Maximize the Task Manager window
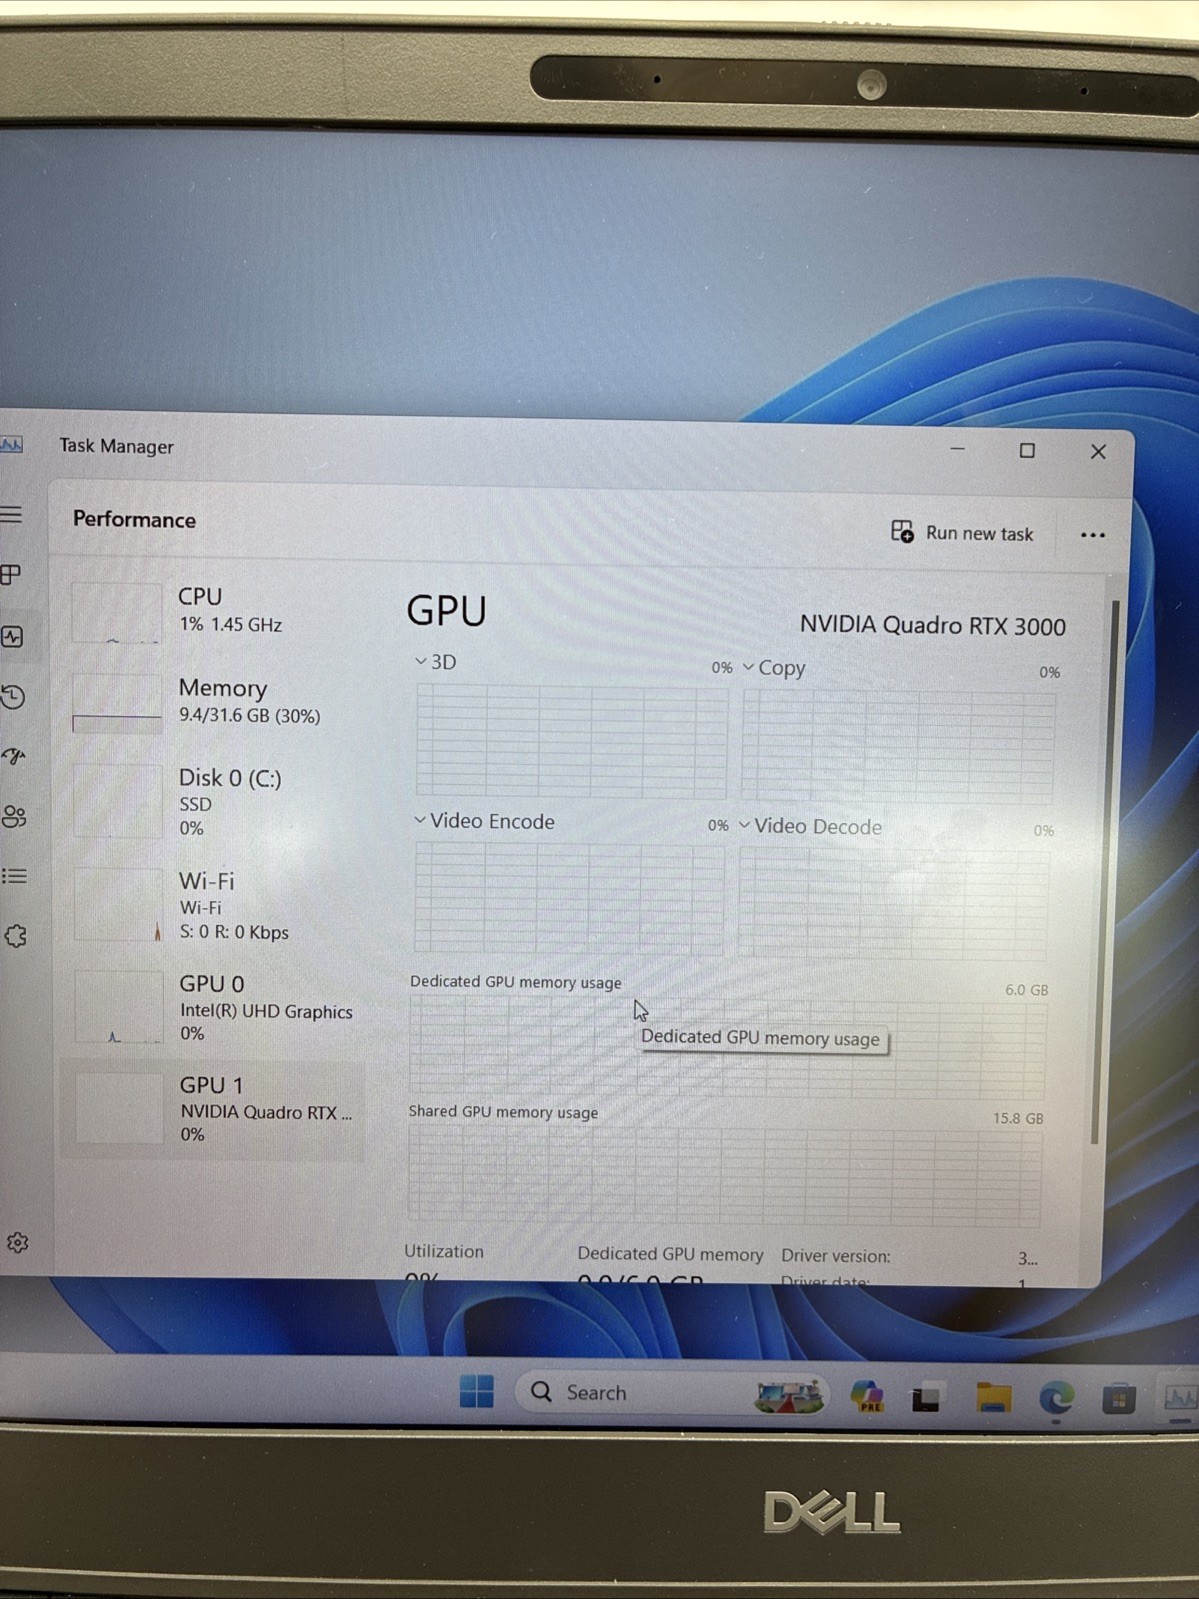Screen dimensions: 1199x1599 [x=1027, y=451]
